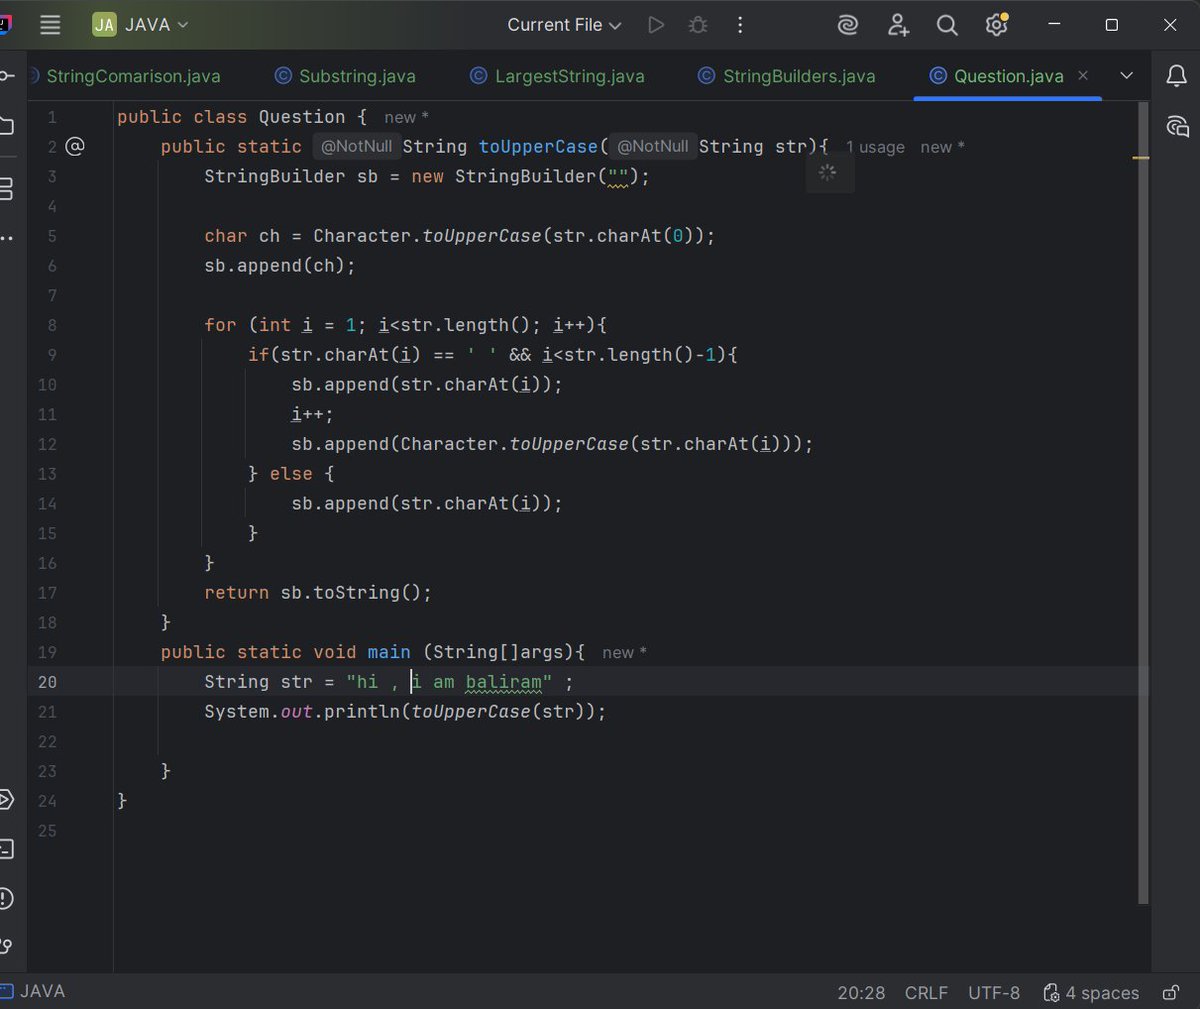Screen dimensions: 1200x1009
Task: Open the AI assistant swirl icon
Action: point(848,25)
